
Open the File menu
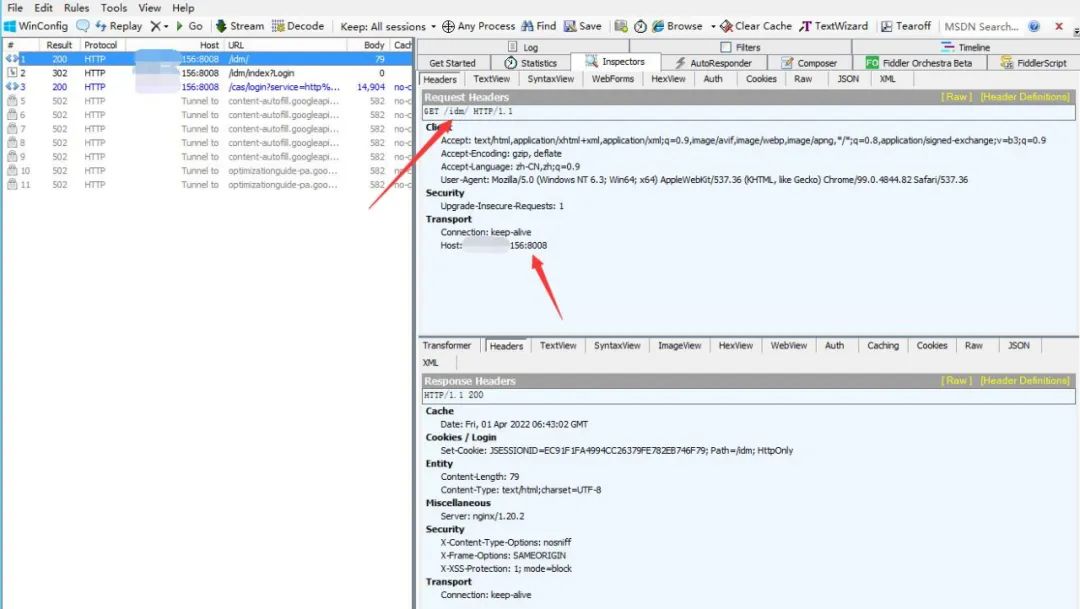[14, 8]
